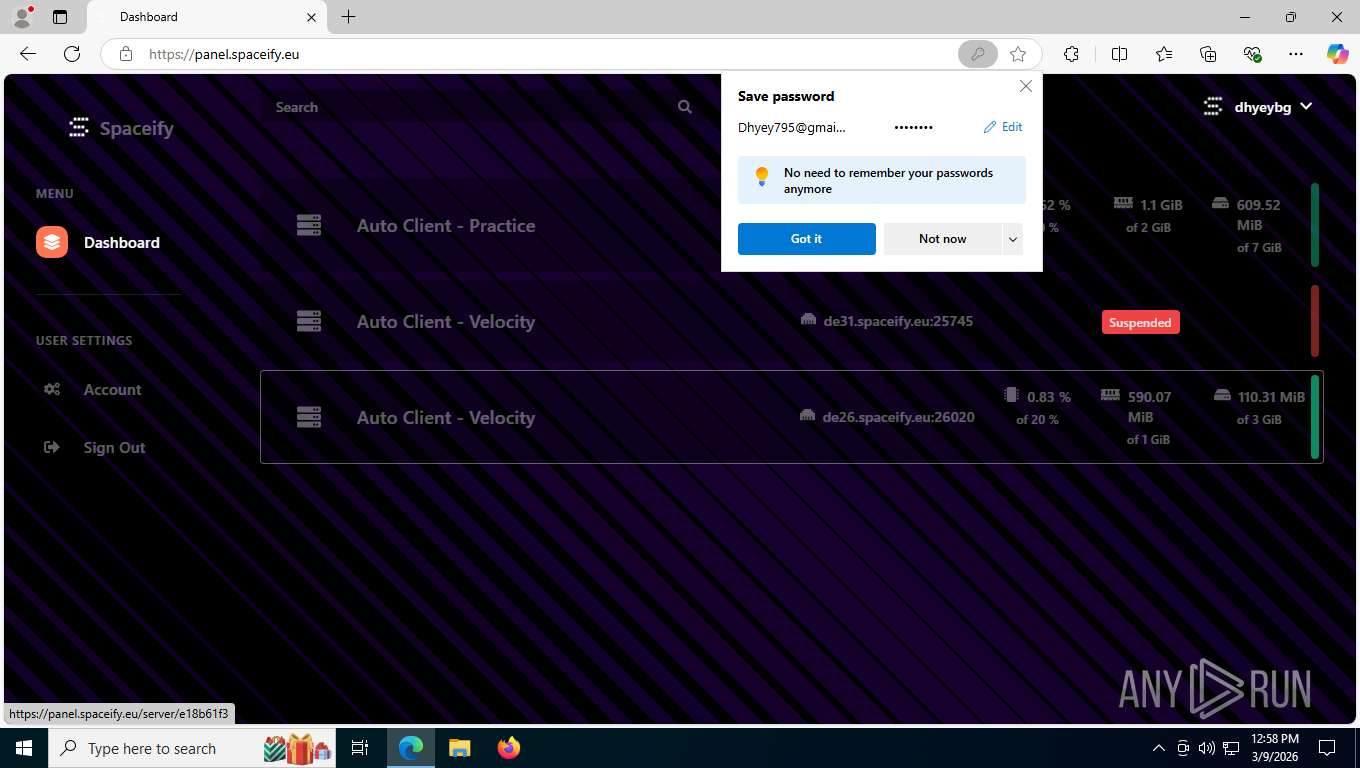
Task: Focus the browser address bar
Action: 550,54
